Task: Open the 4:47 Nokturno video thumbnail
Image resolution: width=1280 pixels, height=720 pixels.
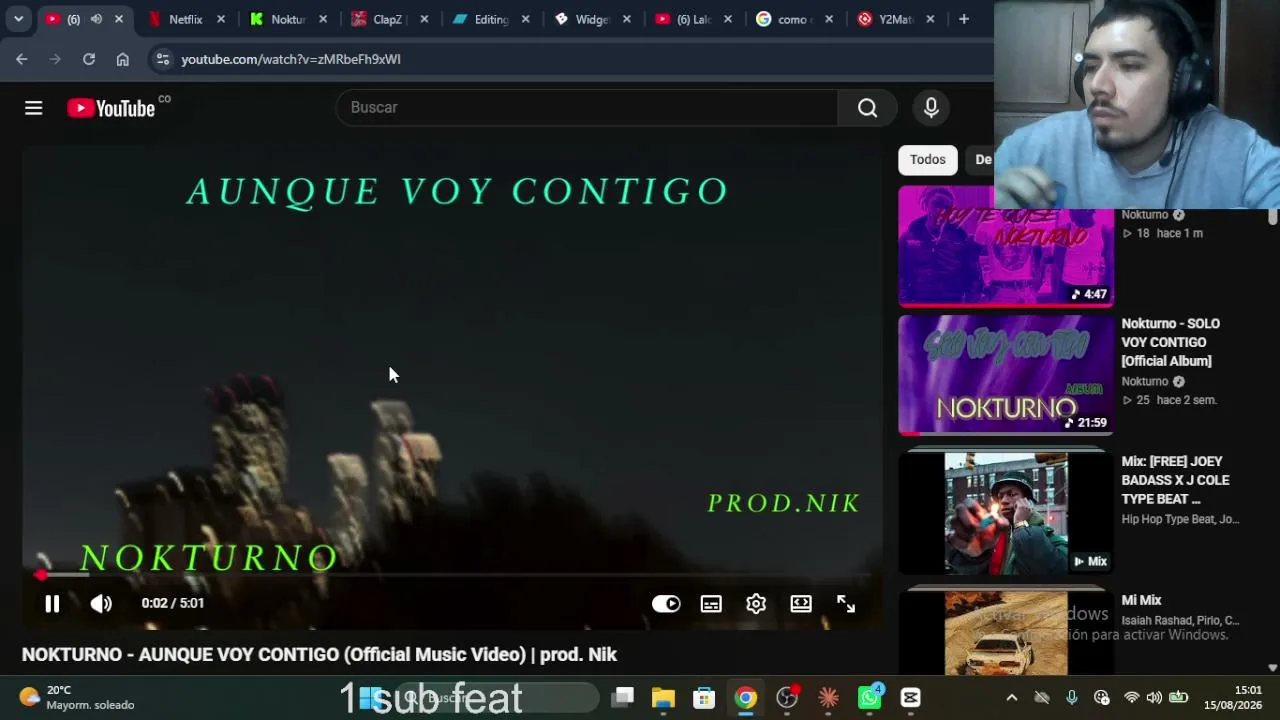Action: pyautogui.click(x=1006, y=246)
